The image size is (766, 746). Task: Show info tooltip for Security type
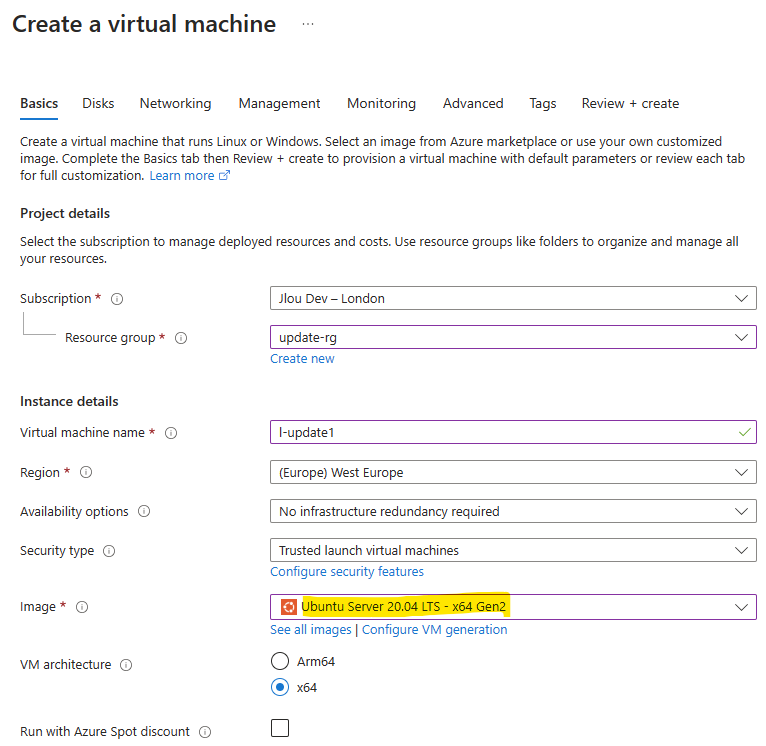[108, 551]
